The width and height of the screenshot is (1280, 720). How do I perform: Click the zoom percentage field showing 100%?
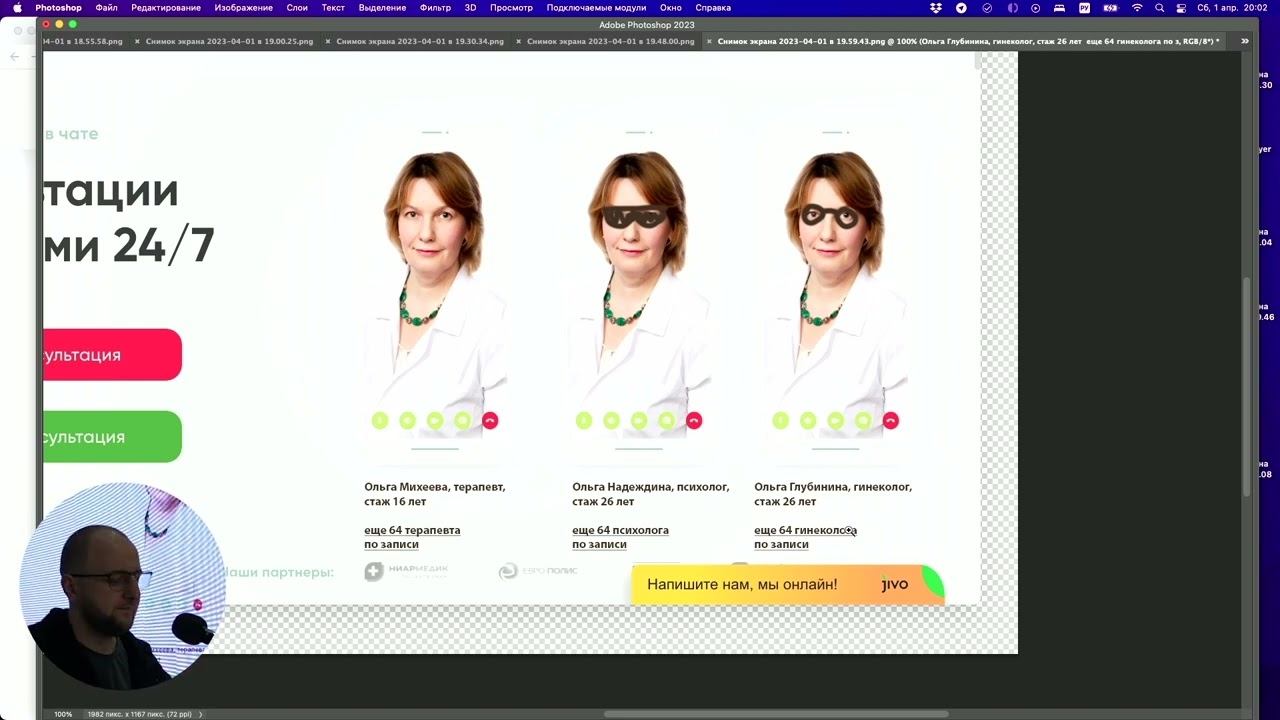click(63, 714)
